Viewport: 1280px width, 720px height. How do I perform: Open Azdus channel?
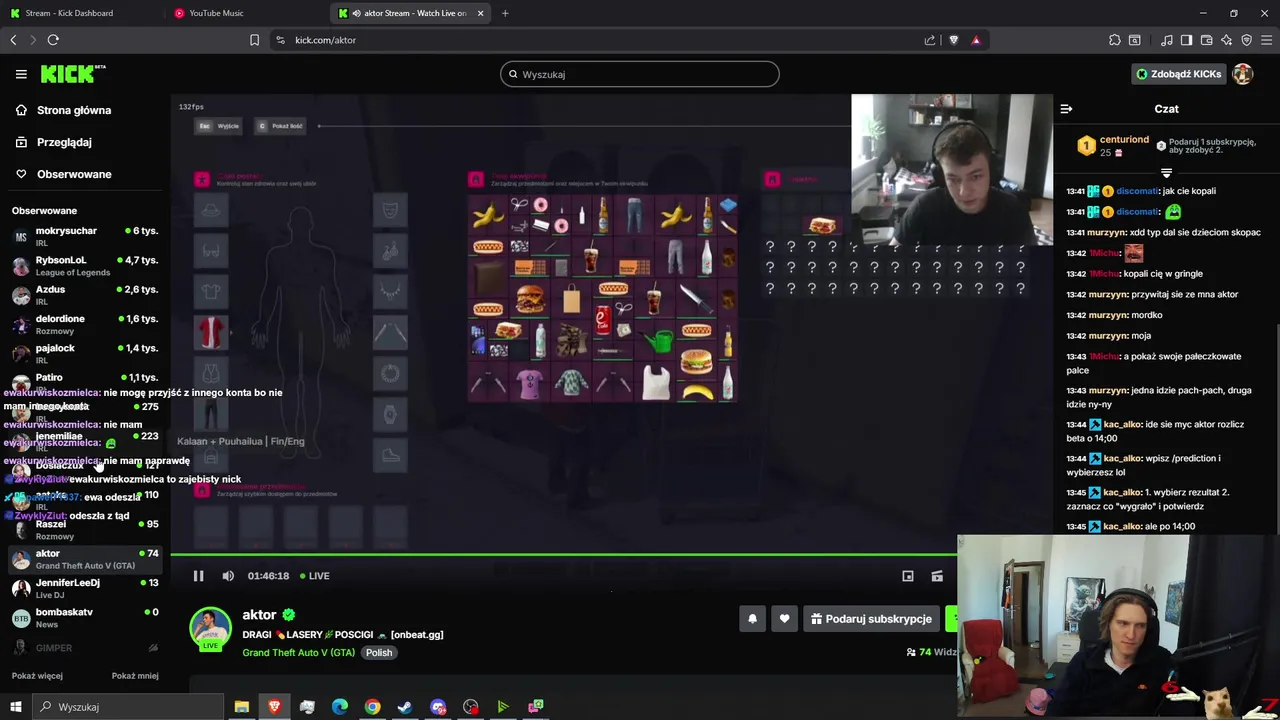(x=85, y=295)
